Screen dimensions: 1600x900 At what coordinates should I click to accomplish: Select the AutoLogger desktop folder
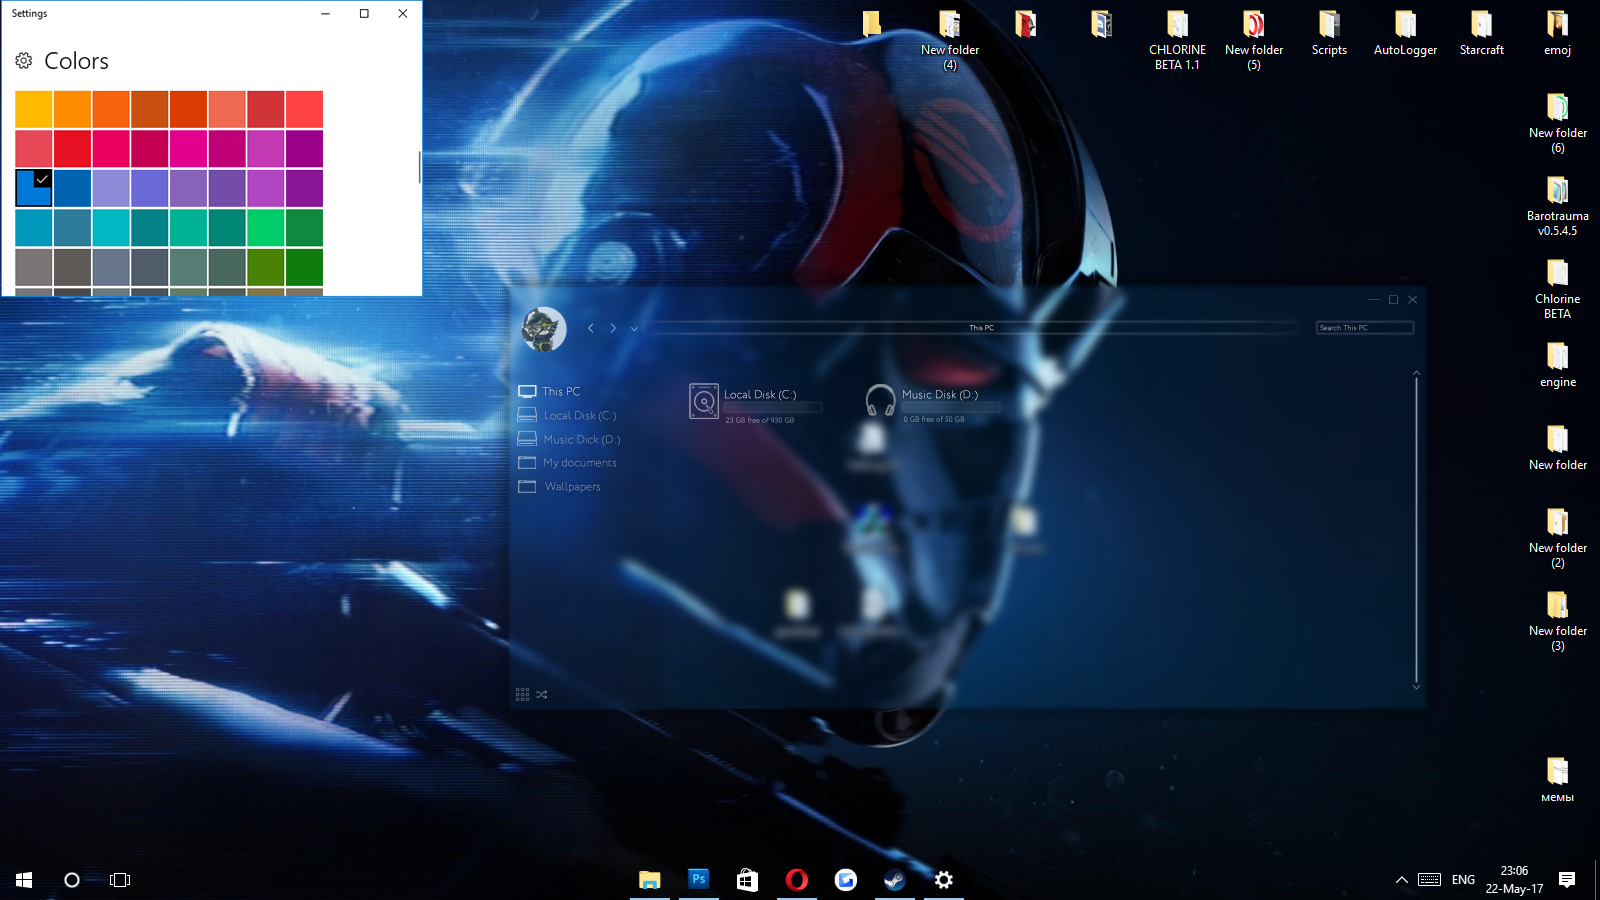pyautogui.click(x=1405, y=33)
